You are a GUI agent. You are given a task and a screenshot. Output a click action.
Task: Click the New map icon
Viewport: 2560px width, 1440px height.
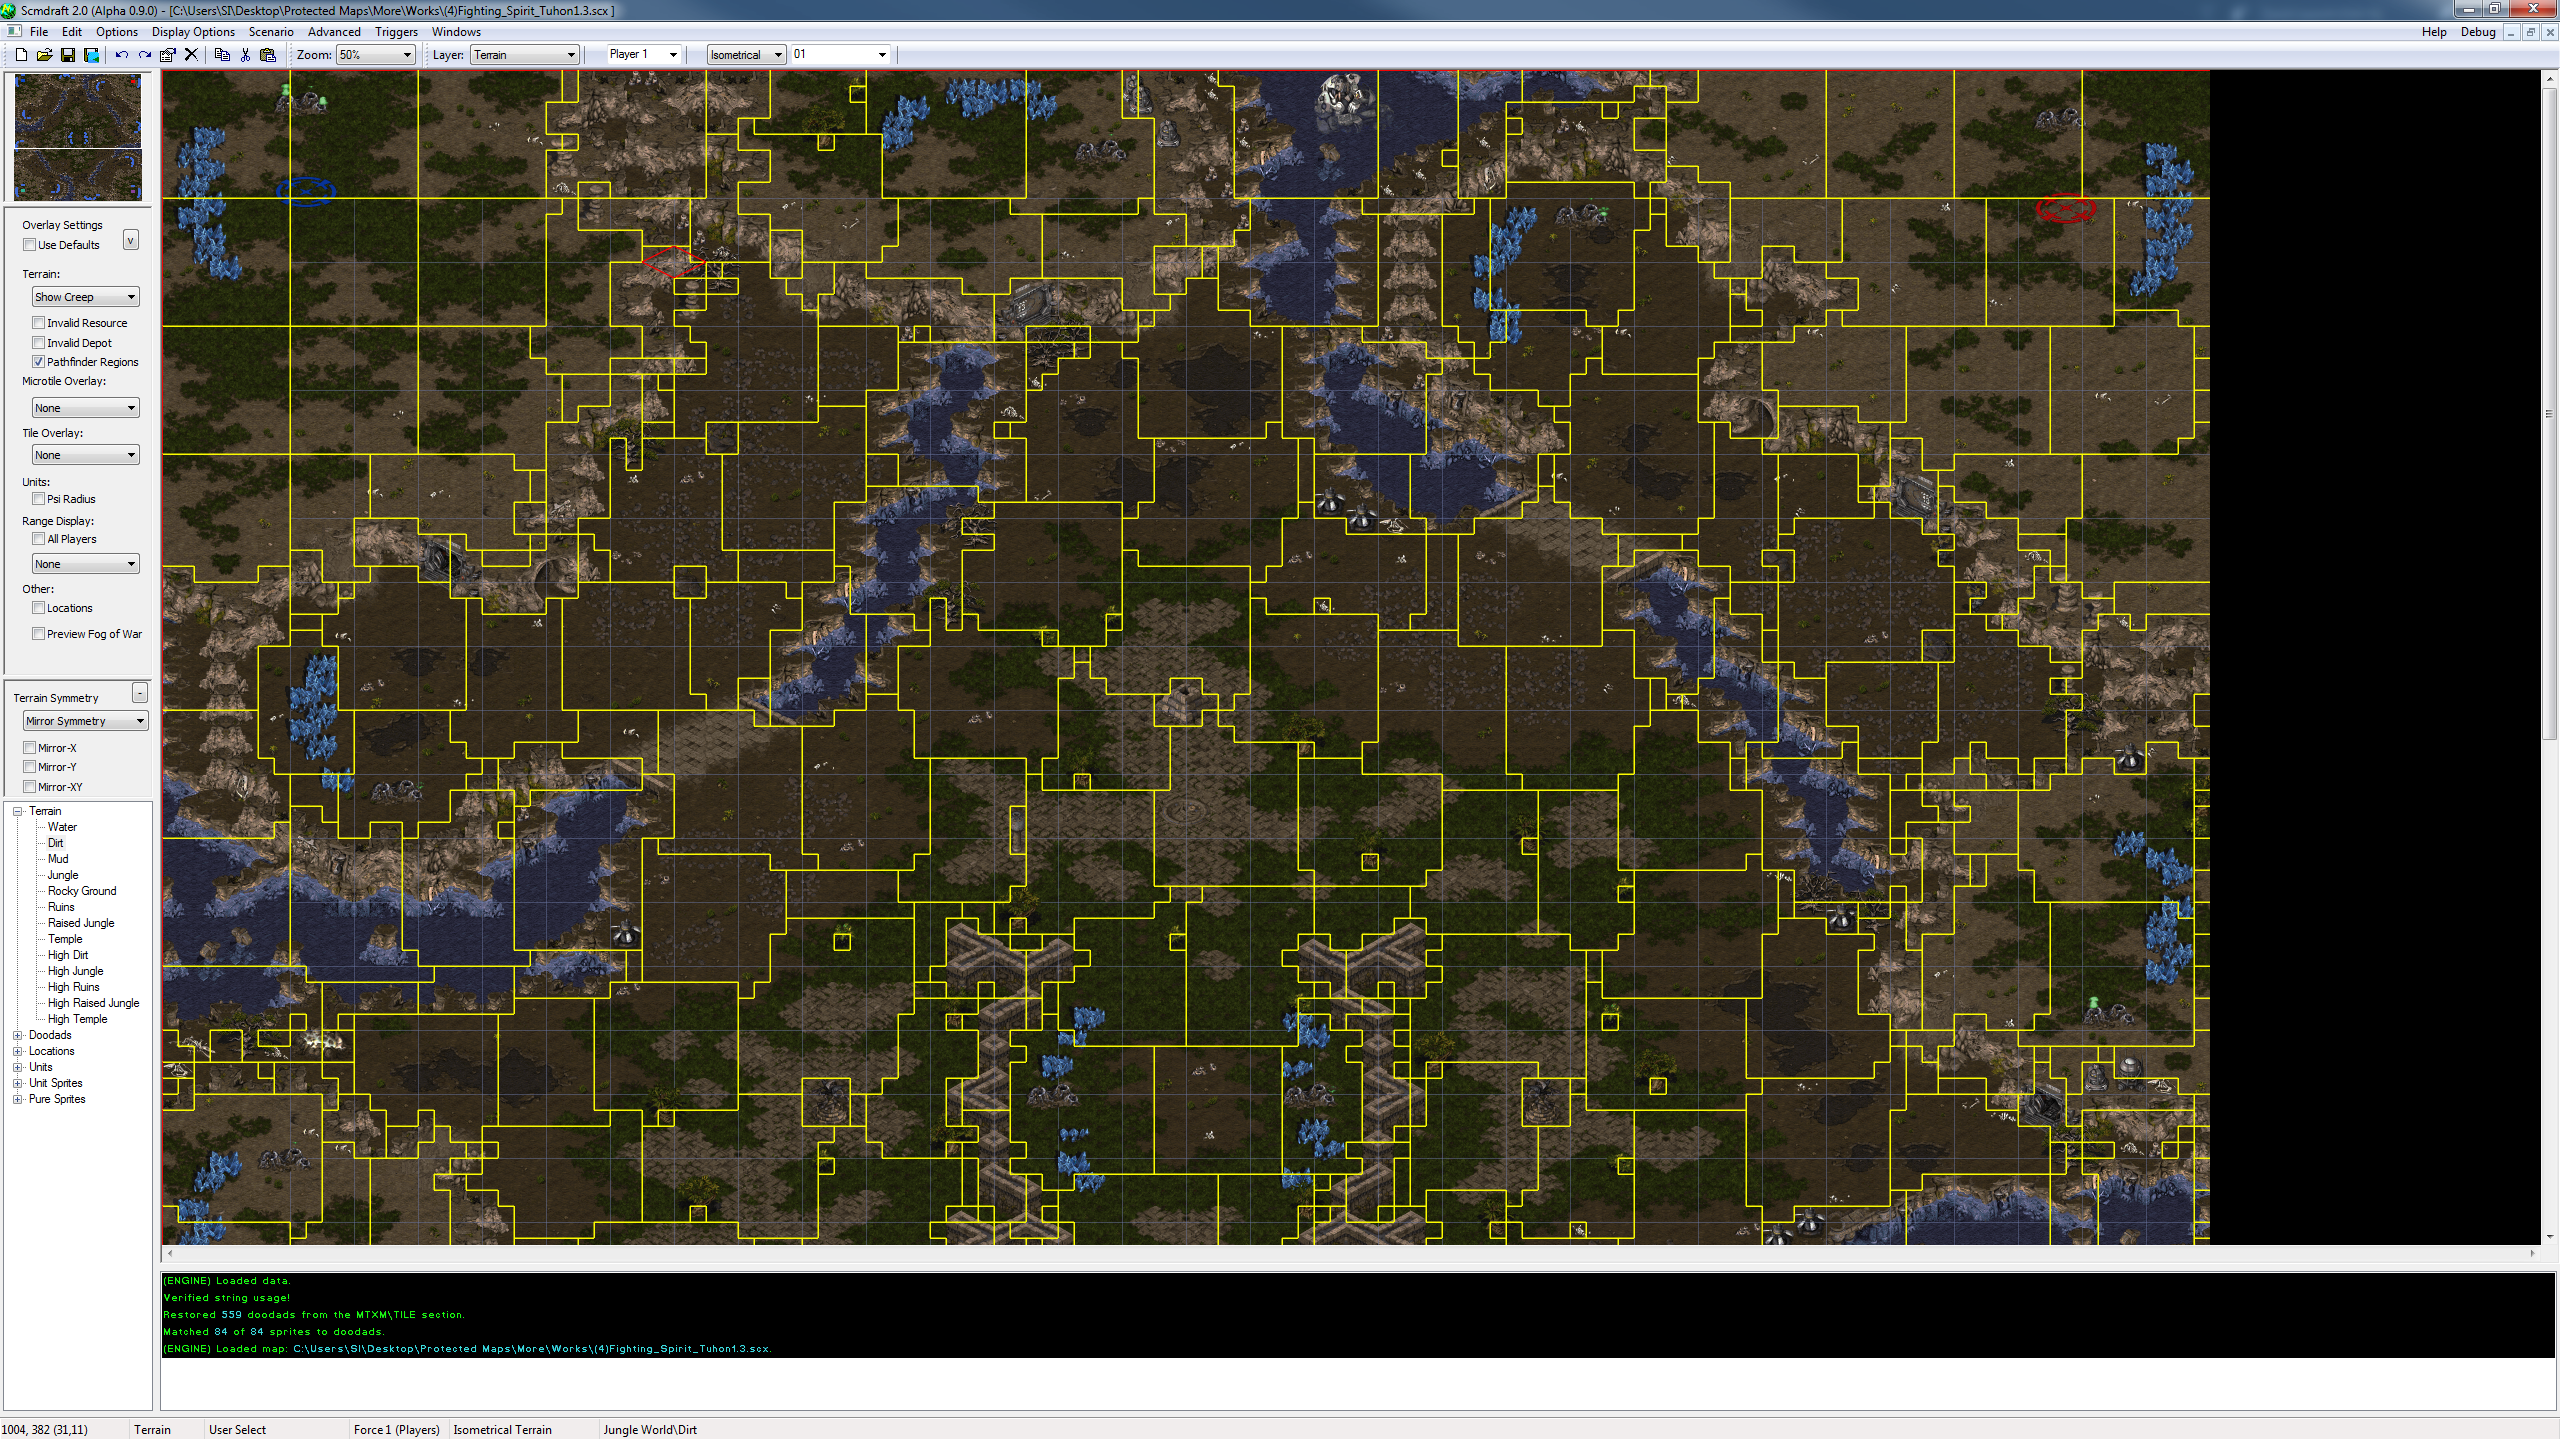21,55
